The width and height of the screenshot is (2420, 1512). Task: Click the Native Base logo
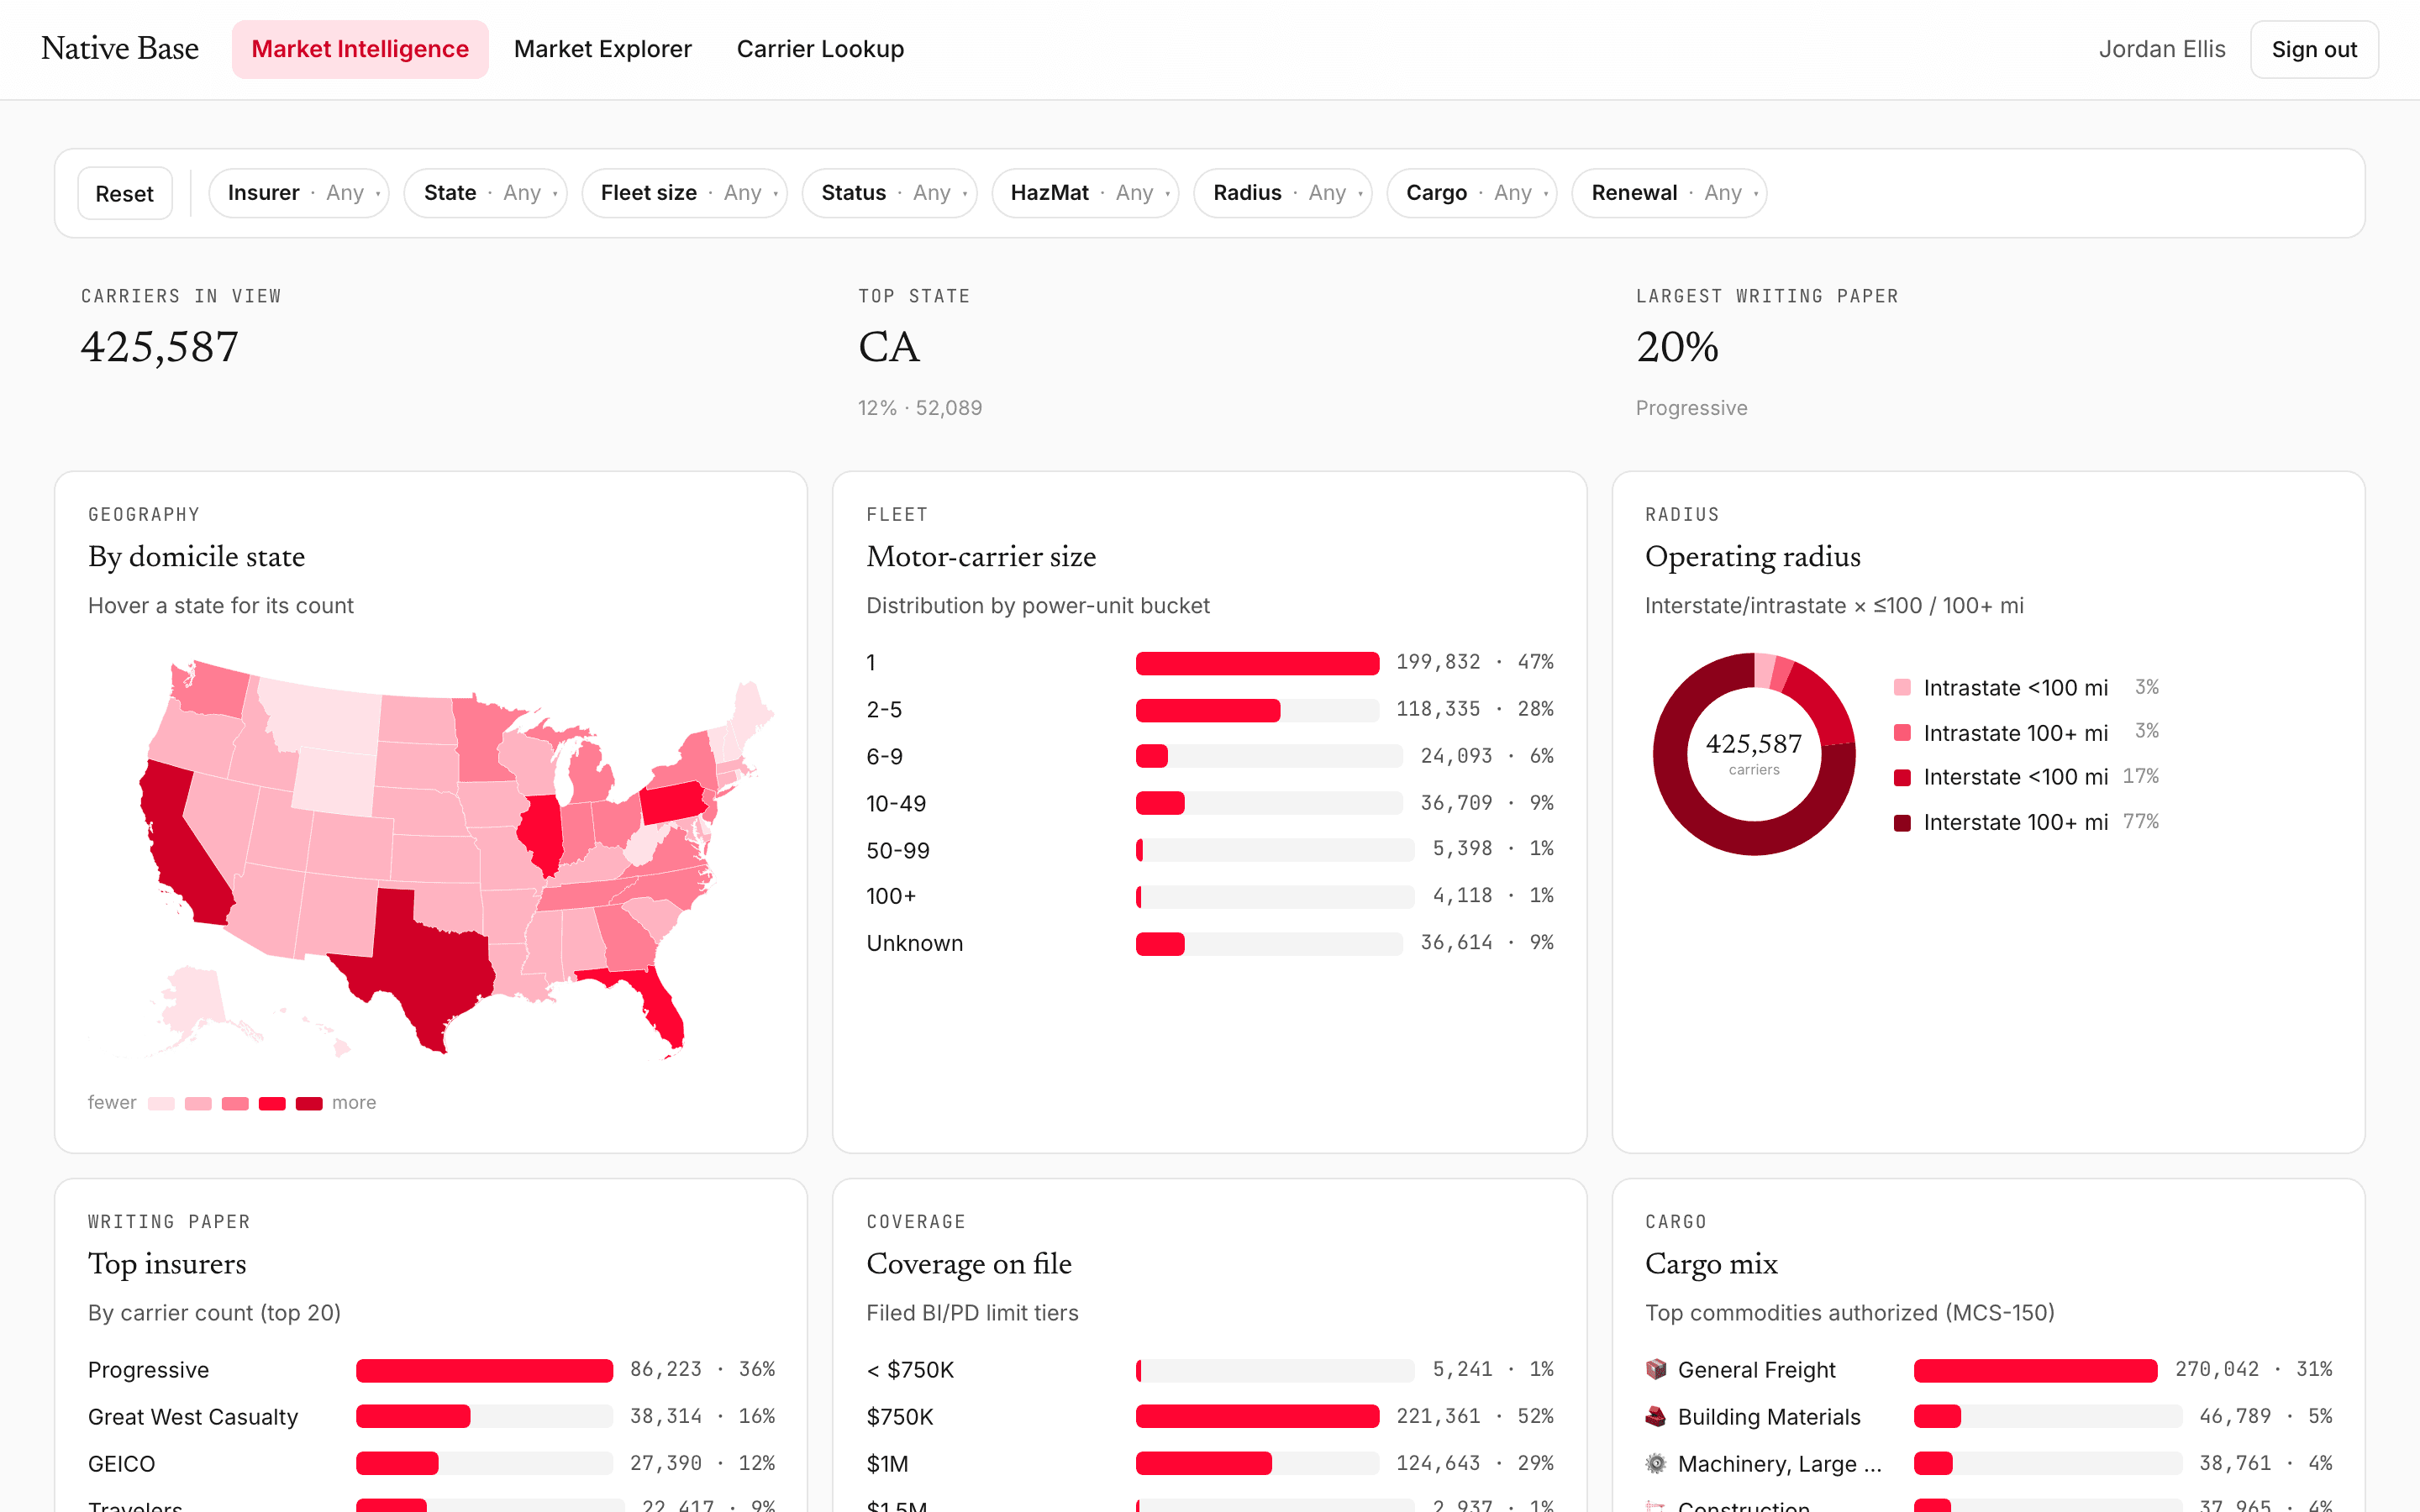point(120,48)
